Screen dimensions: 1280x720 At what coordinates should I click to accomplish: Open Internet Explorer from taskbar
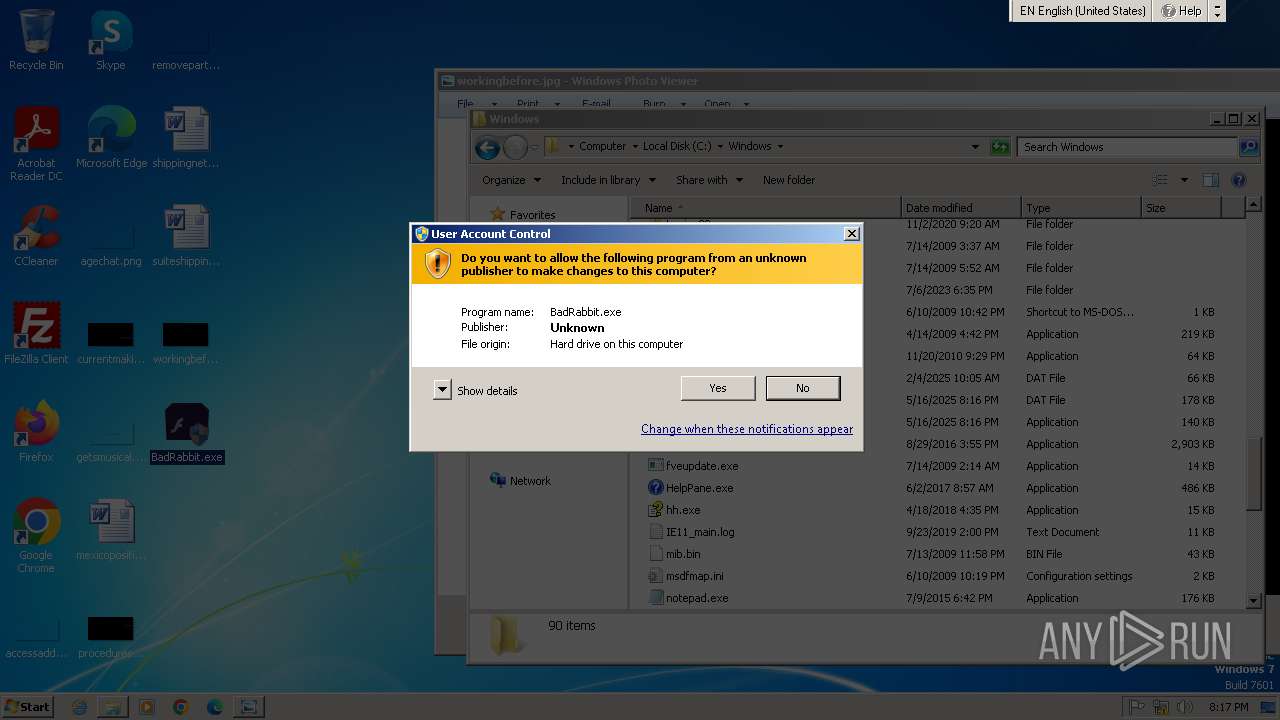click(80, 707)
